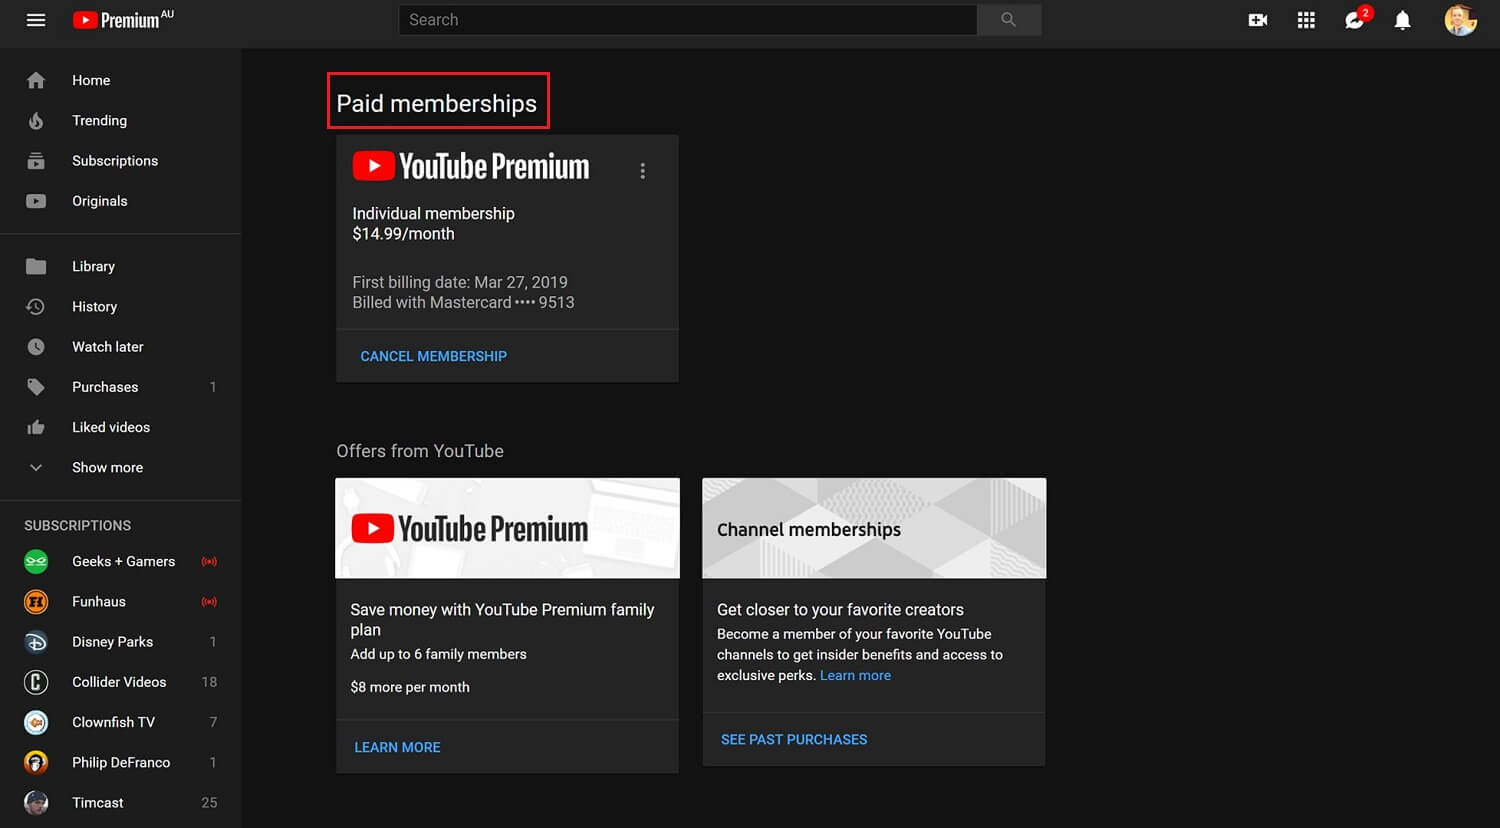Open the create video camera icon
Screen dimensions: 1500x828
[1258, 20]
